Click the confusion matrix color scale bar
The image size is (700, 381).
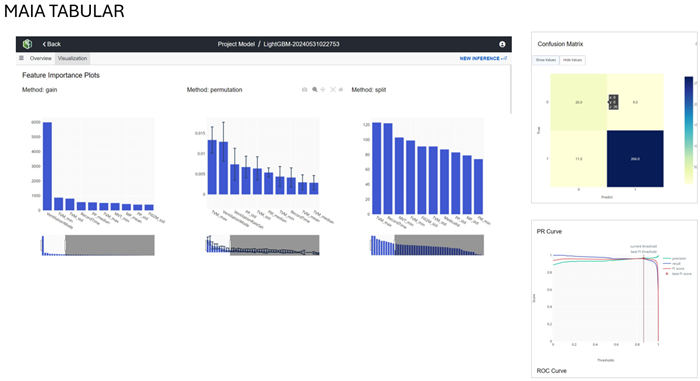(x=689, y=130)
